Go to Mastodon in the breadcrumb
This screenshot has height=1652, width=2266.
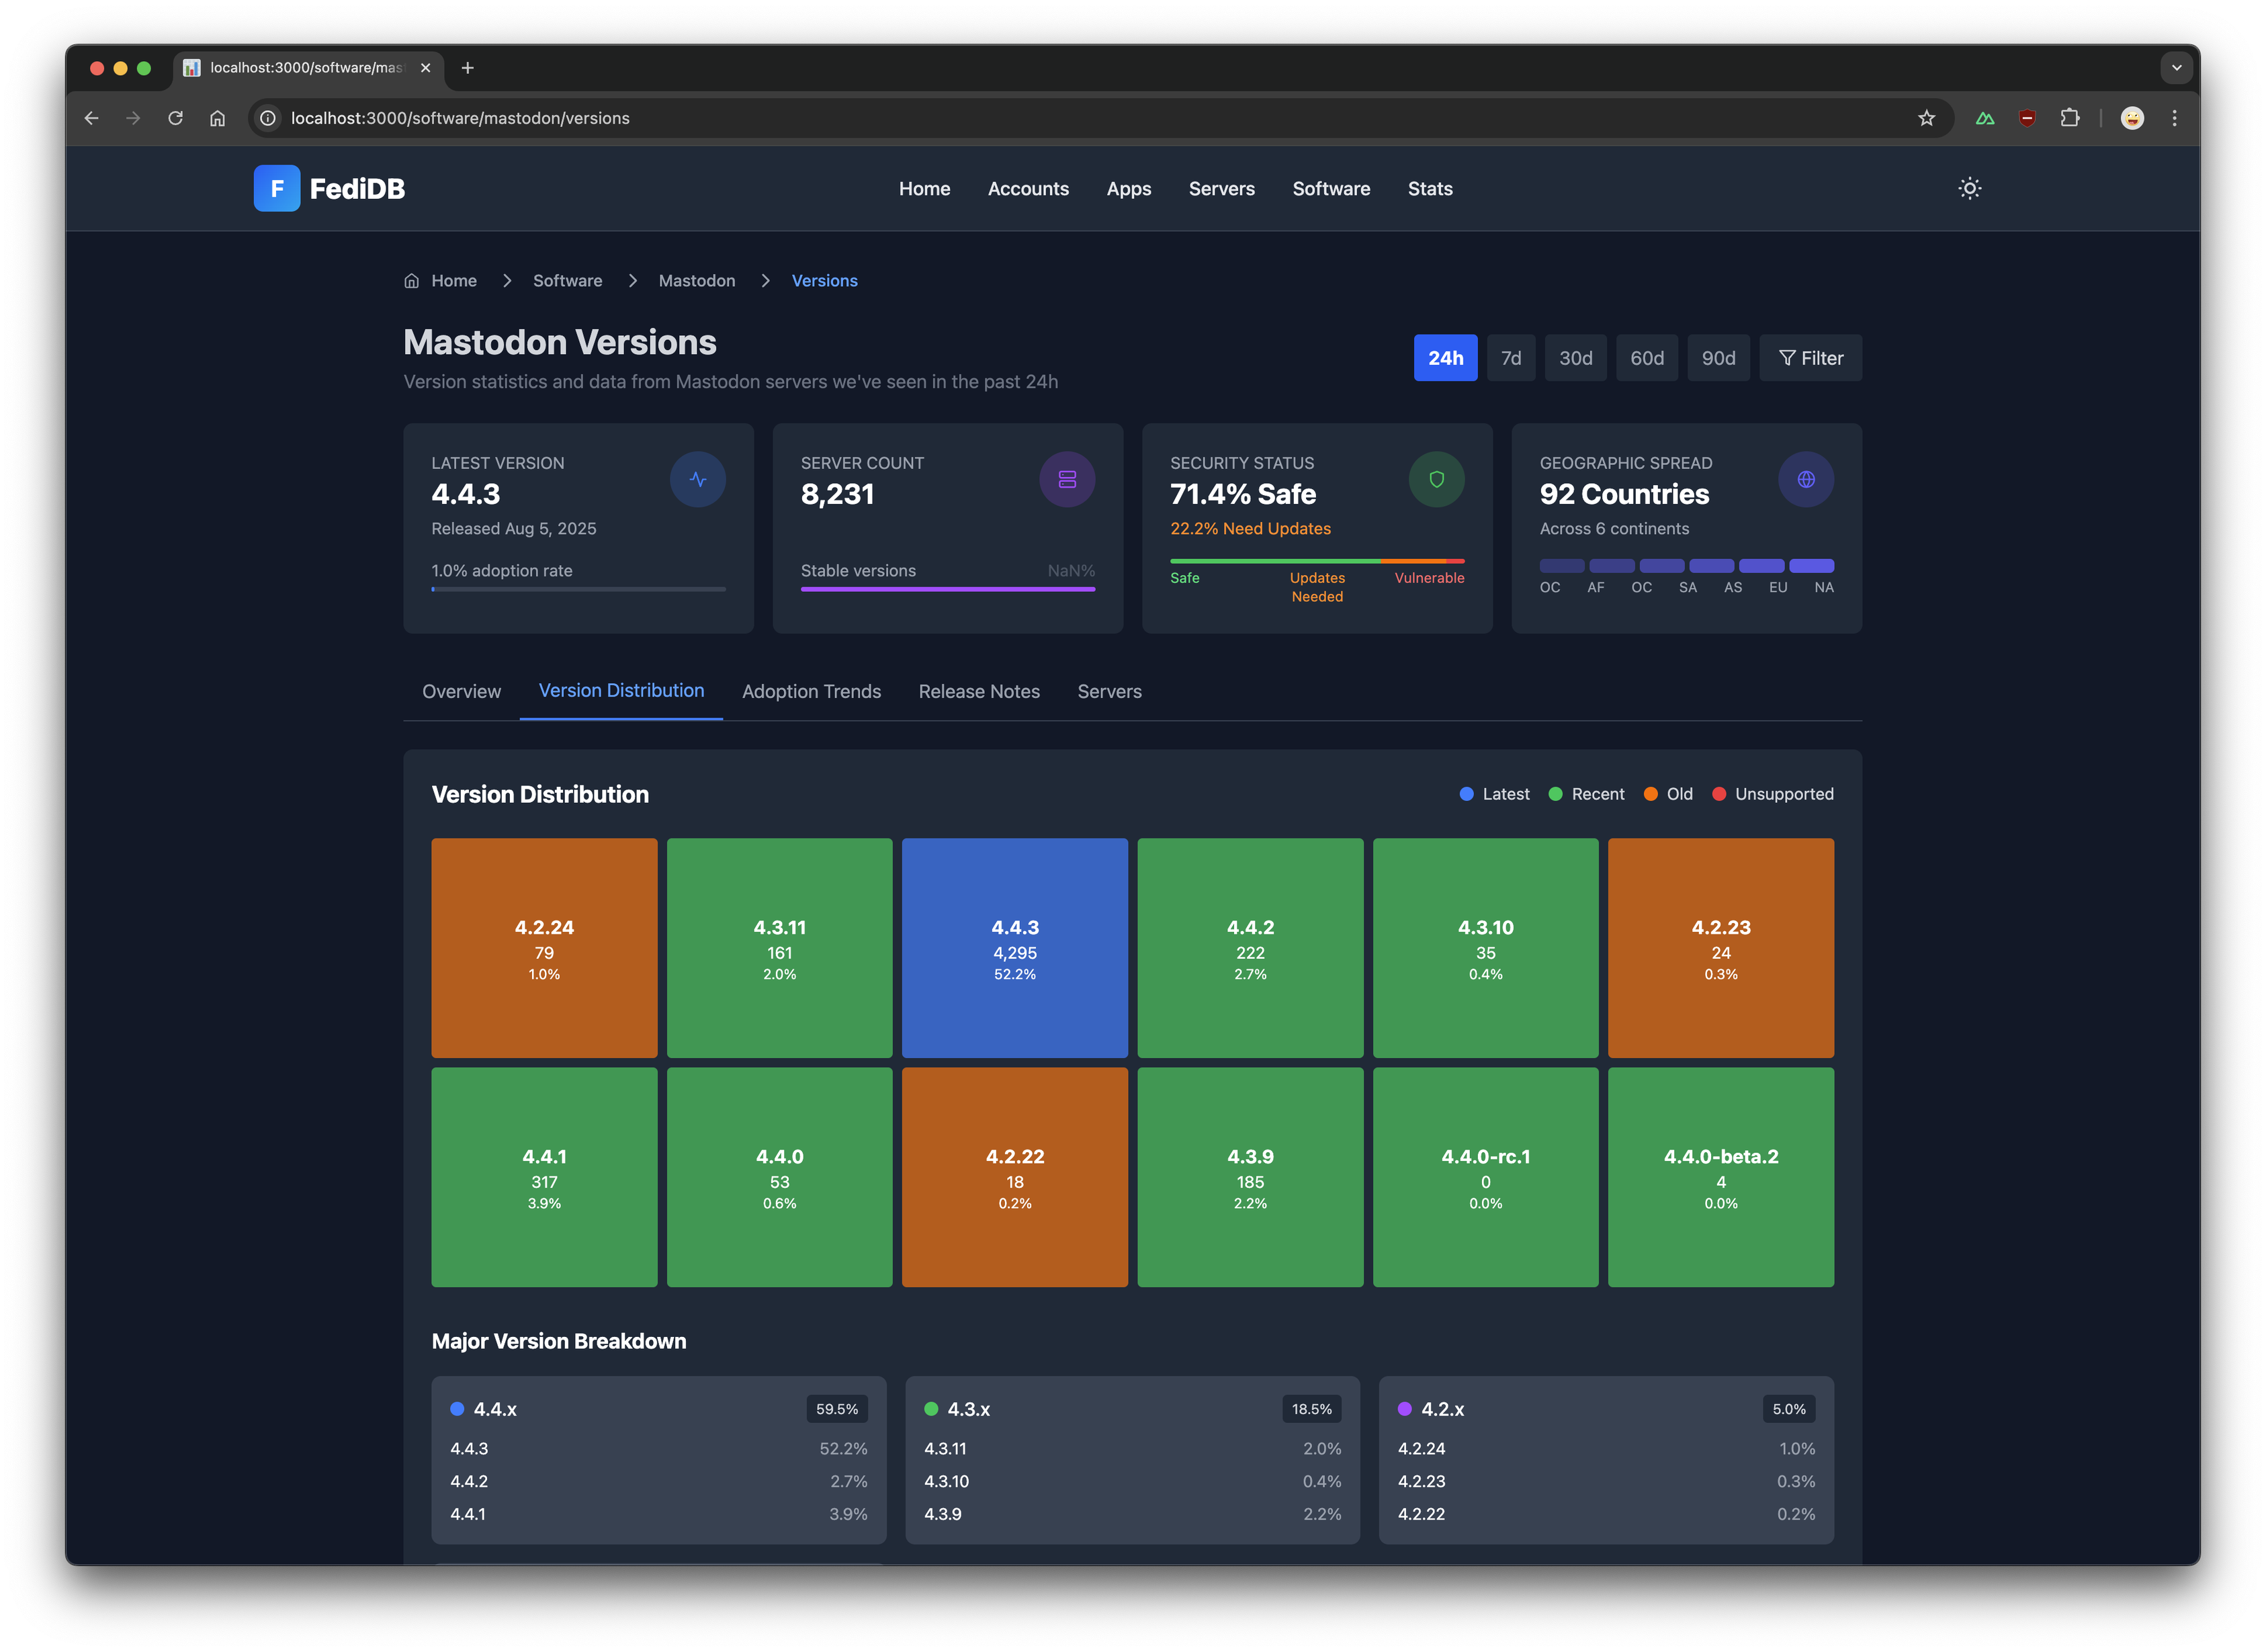[x=696, y=281]
